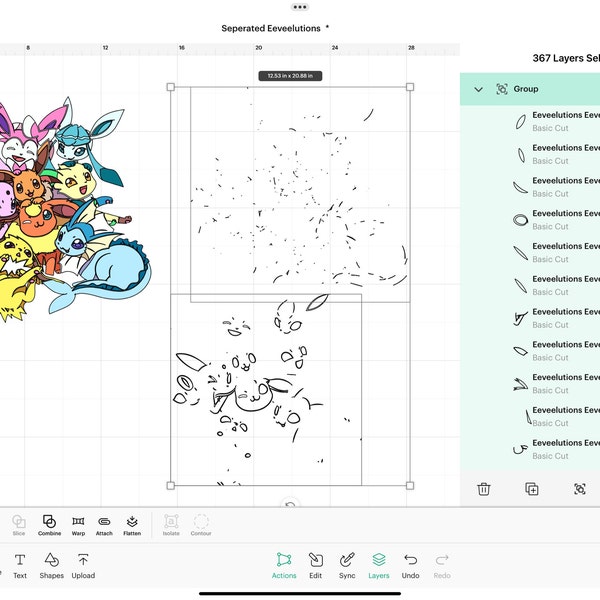Image resolution: width=600 pixels, height=600 pixels.
Task: Click the top-left selection handle
Action: (x=171, y=87)
